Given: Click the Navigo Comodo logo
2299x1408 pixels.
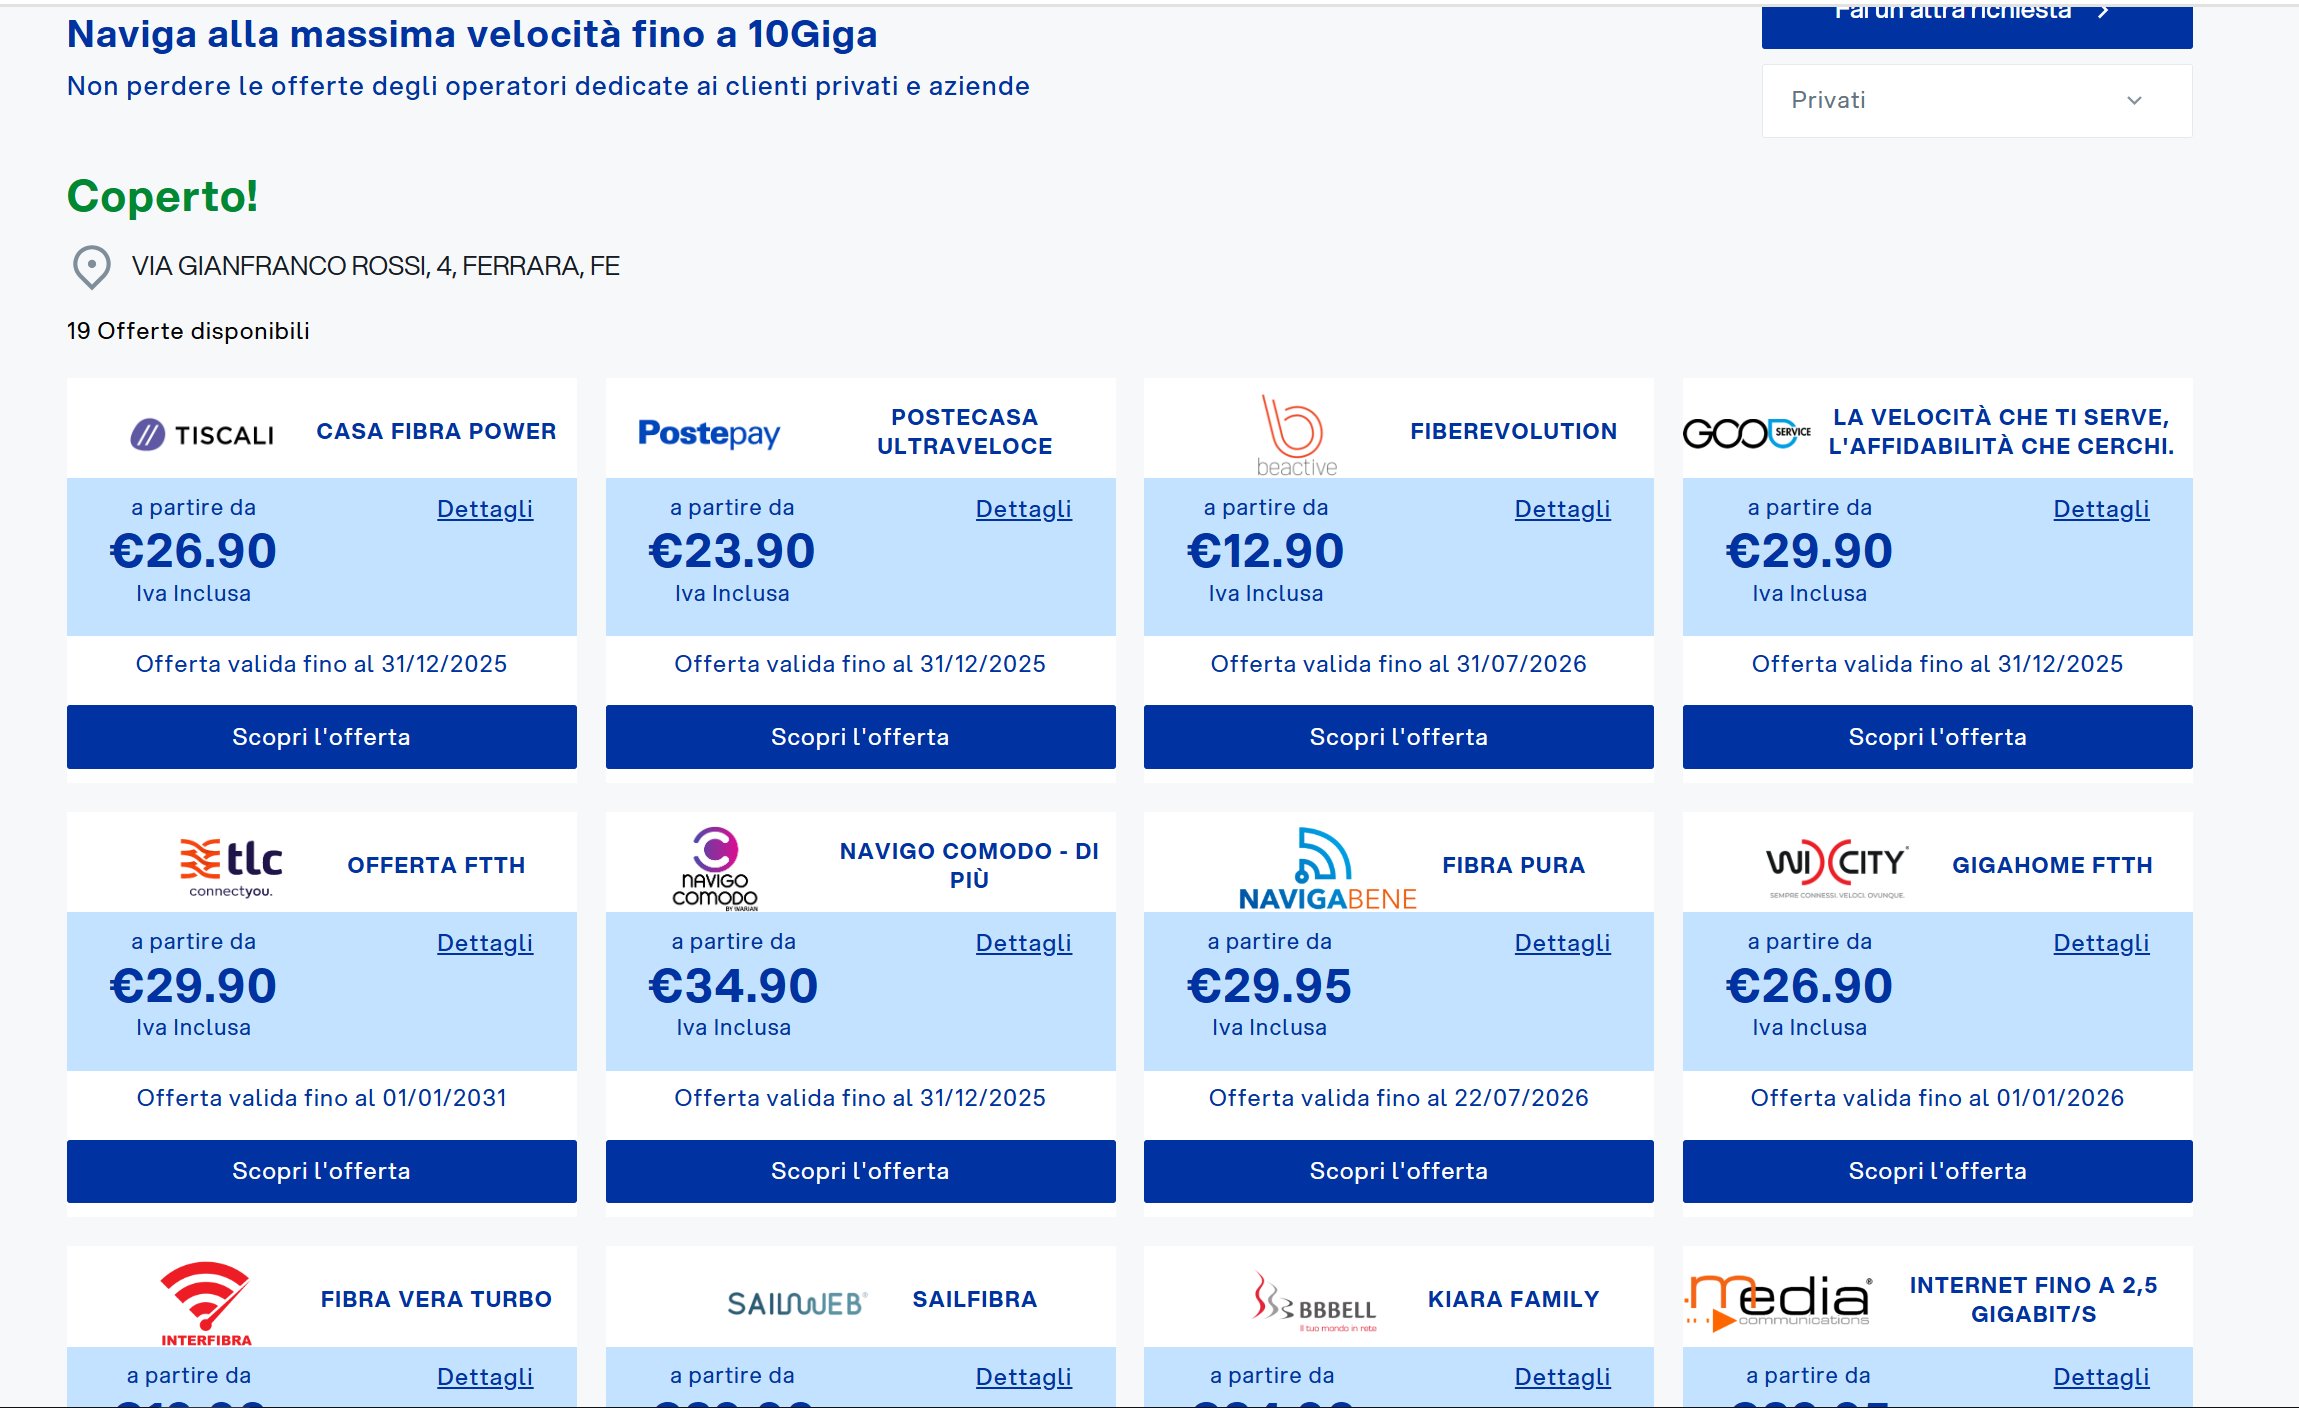Looking at the screenshot, I should [715, 867].
